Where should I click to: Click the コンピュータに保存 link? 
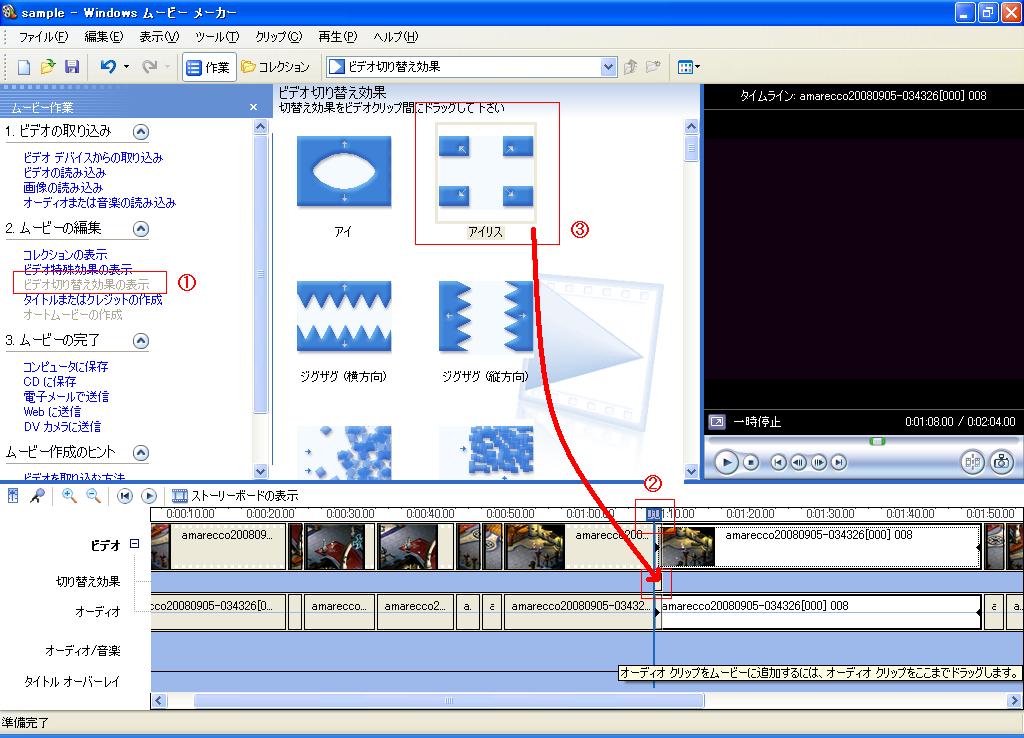(65, 366)
